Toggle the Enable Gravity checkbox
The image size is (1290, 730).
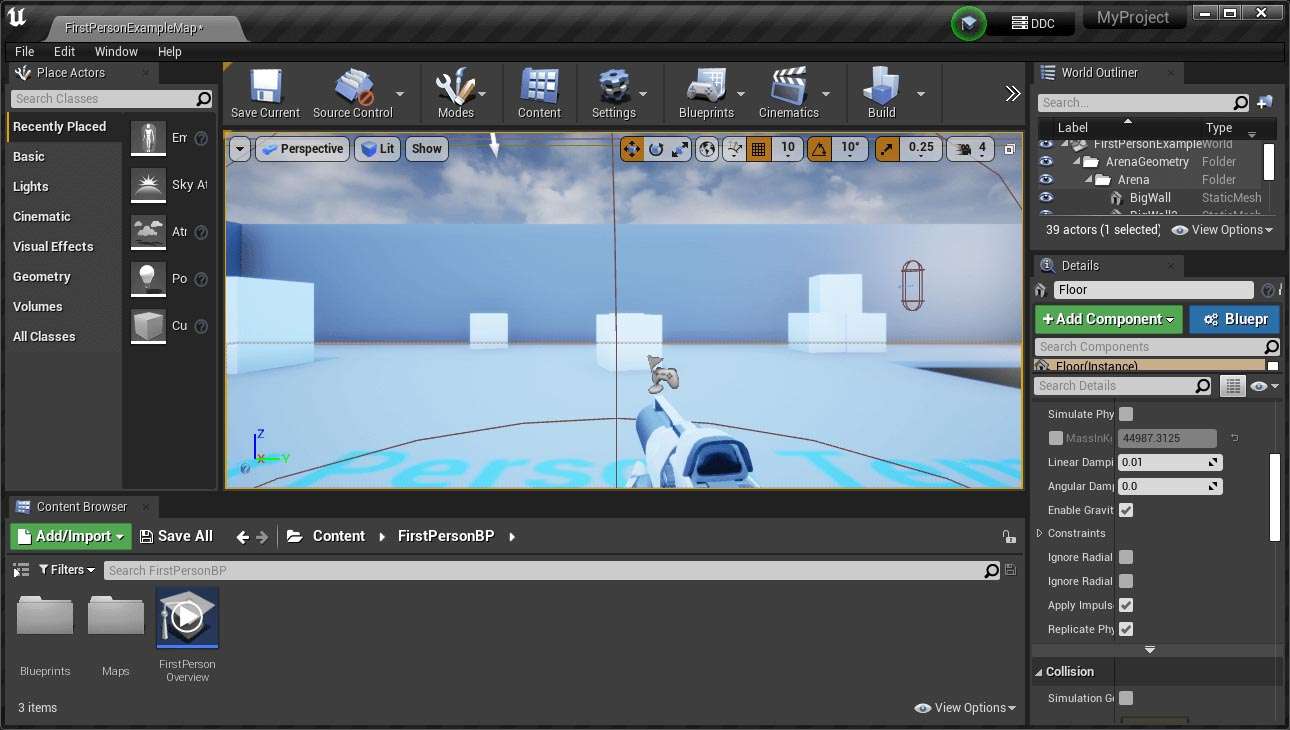click(x=1126, y=510)
